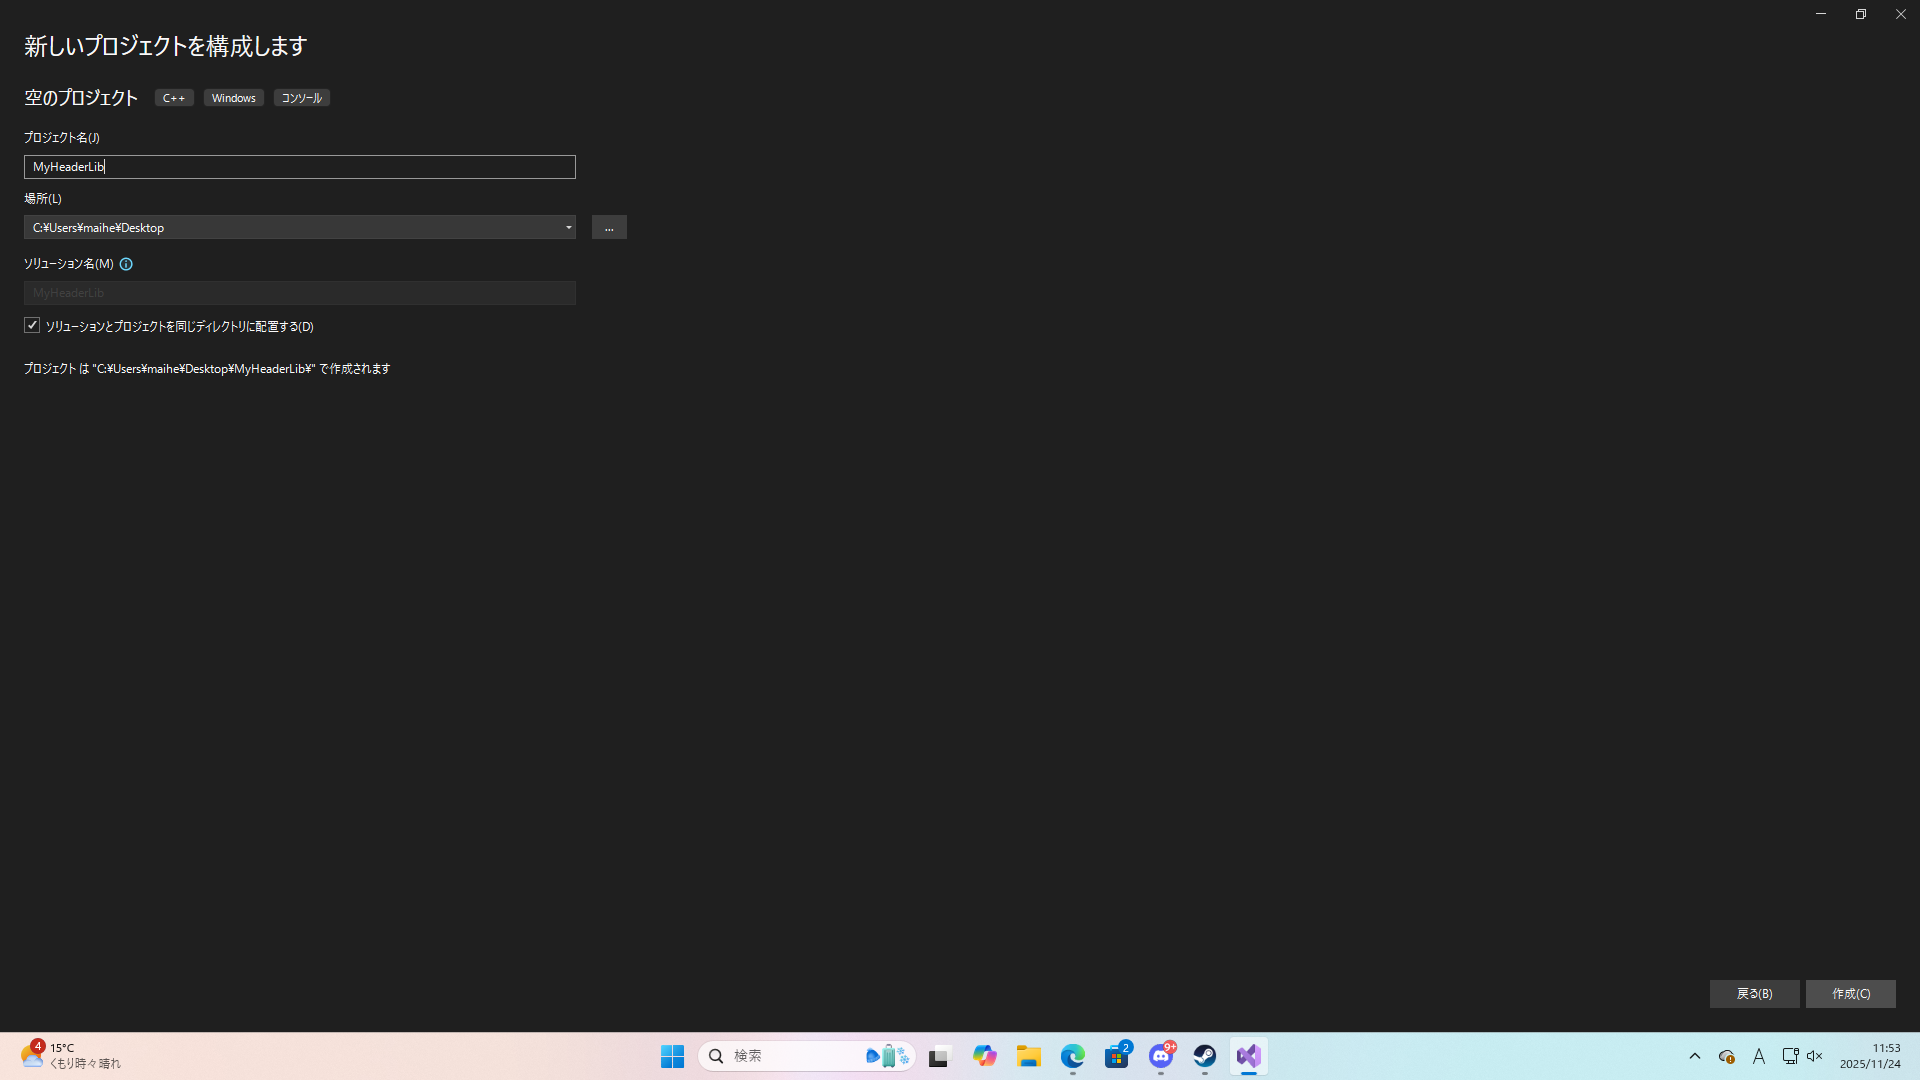Click the 戻る(B) back button

[x=1754, y=994]
